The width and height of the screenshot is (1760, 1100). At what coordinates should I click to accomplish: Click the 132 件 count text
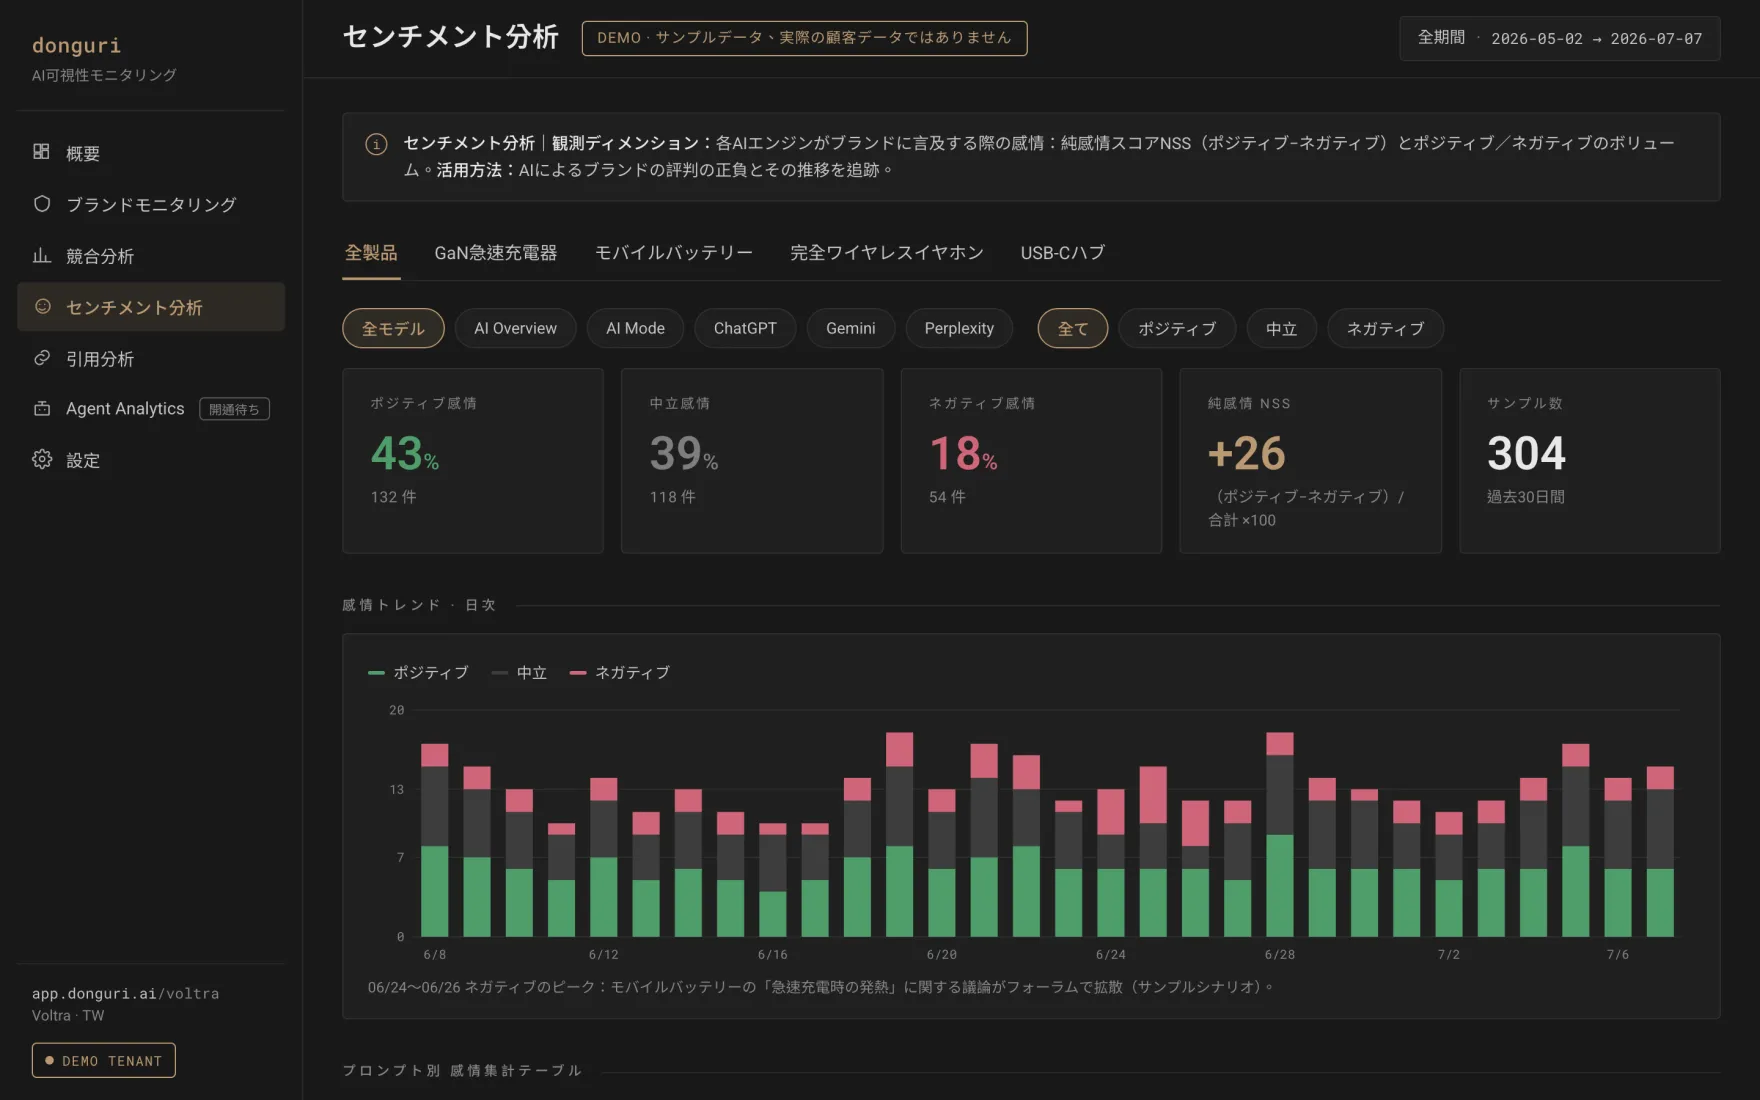tap(393, 497)
